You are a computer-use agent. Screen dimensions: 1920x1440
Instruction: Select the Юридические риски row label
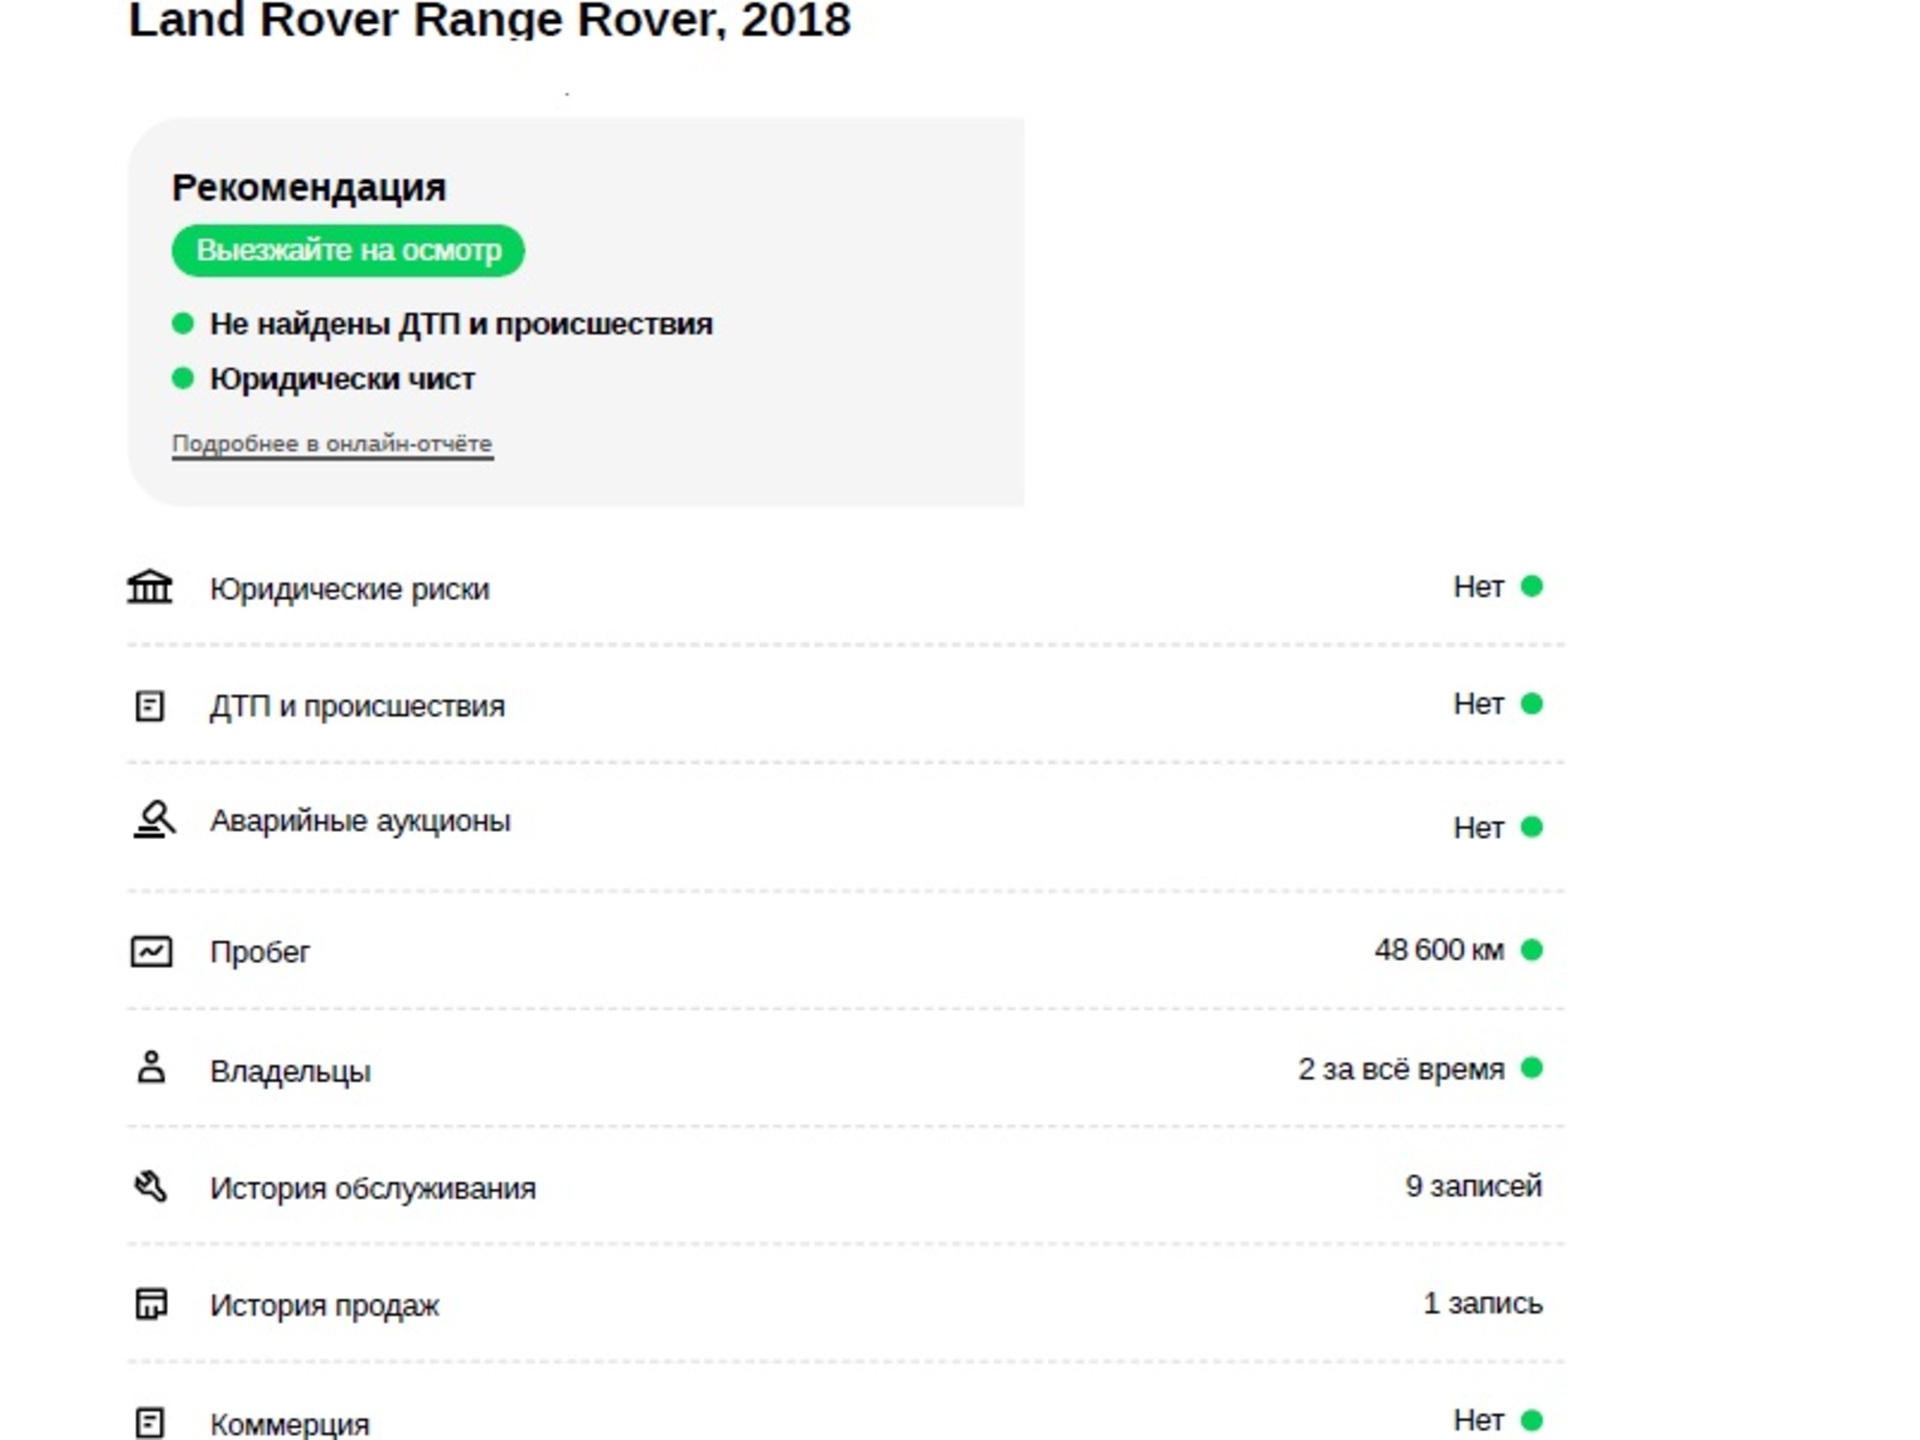click(350, 589)
